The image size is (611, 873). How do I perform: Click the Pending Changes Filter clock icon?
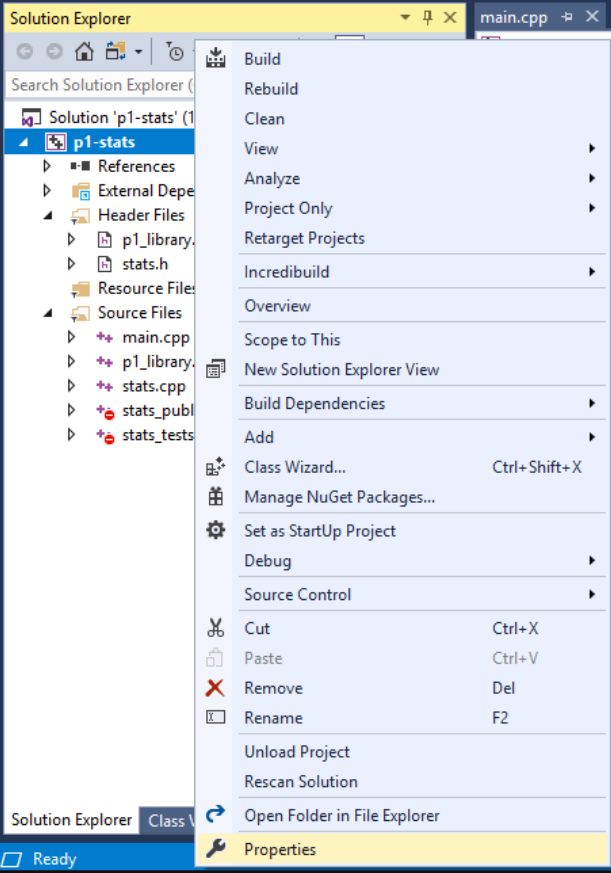(175, 51)
